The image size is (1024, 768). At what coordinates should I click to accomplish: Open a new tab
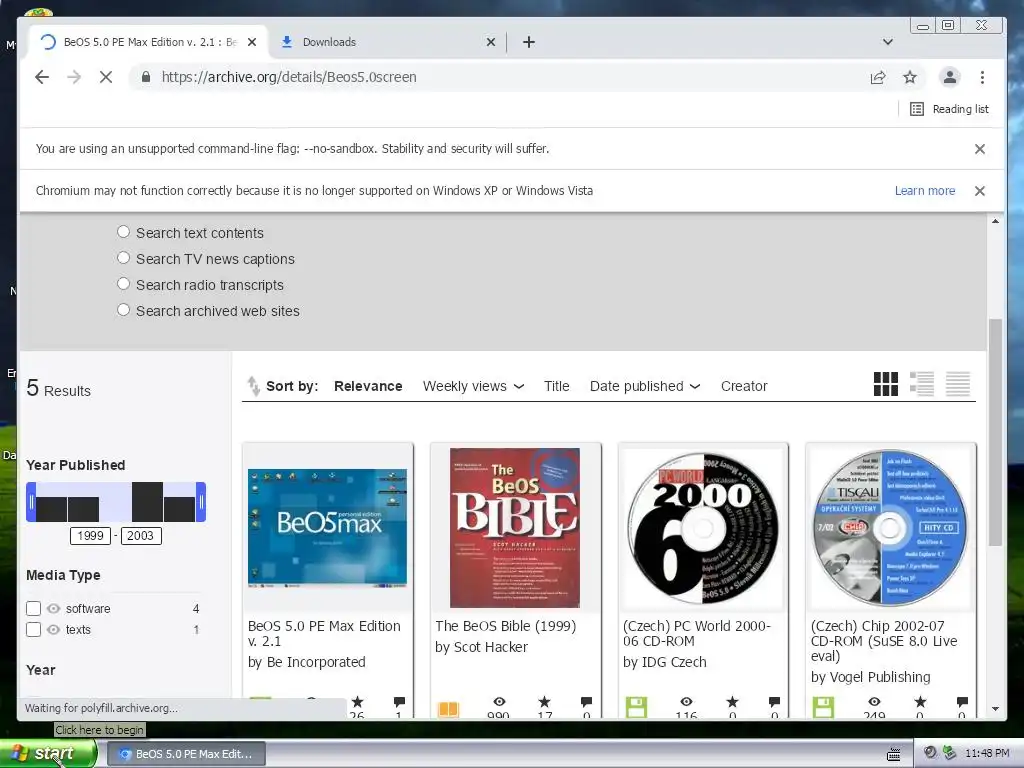tap(529, 42)
